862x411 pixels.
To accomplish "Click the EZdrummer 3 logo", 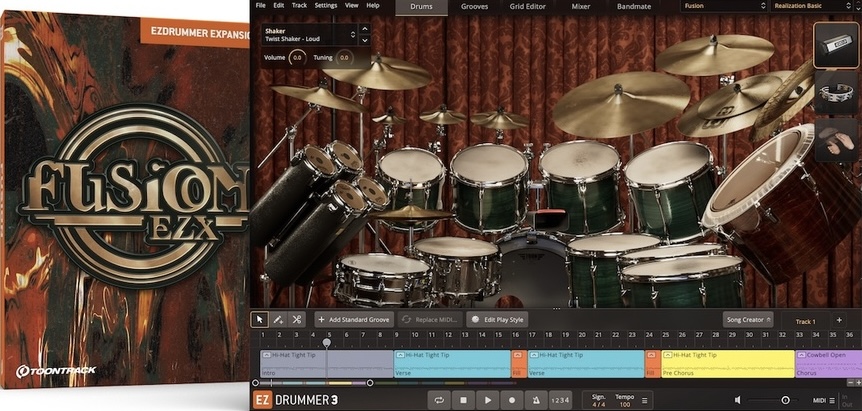I will 295,400.
